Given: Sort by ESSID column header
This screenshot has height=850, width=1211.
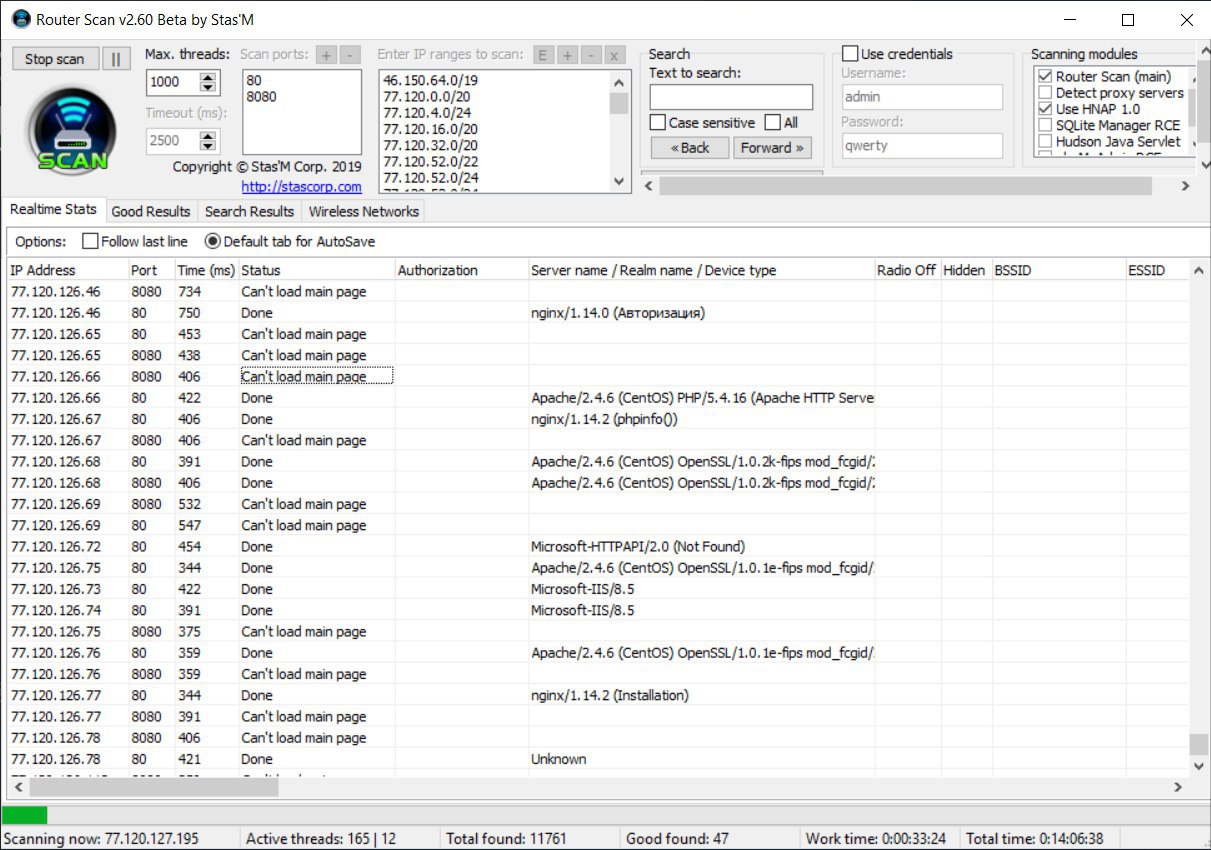Looking at the screenshot, I should (x=1158, y=270).
